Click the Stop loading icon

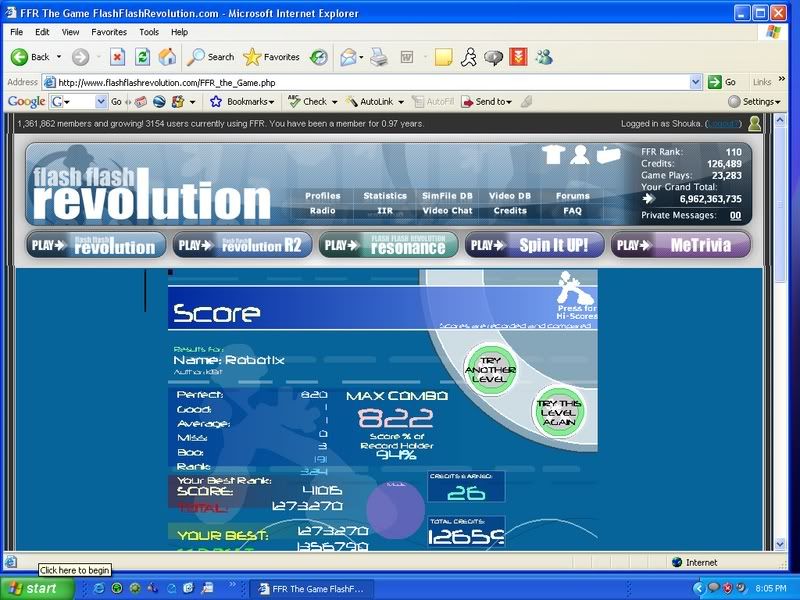pos(117,57)
